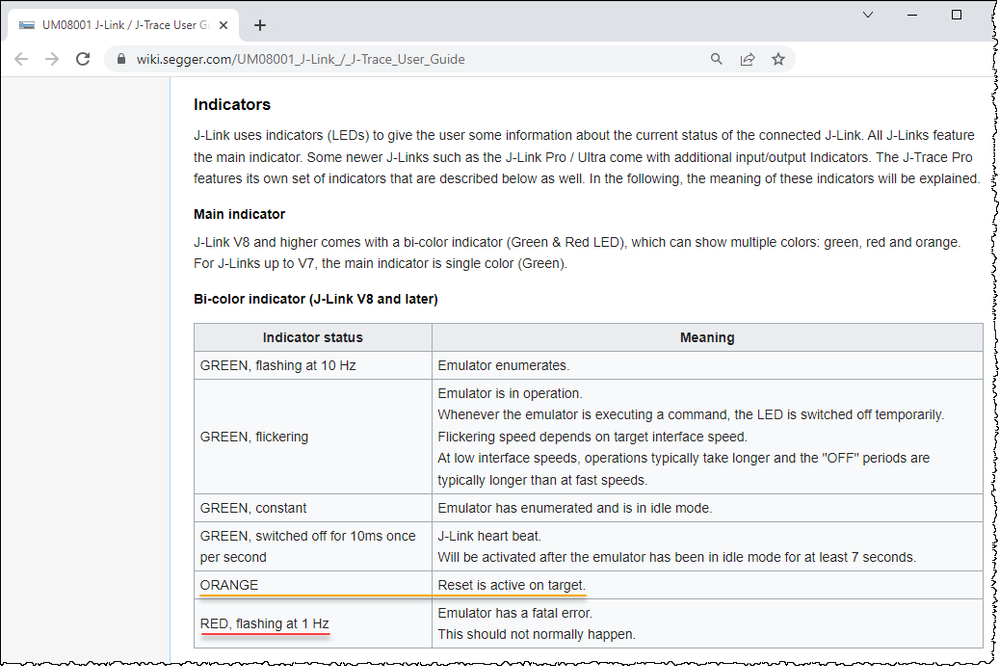Select the cell RED, flashing at 1 Hz
This screenshot has height=666, width=999.
click(313, 623)
